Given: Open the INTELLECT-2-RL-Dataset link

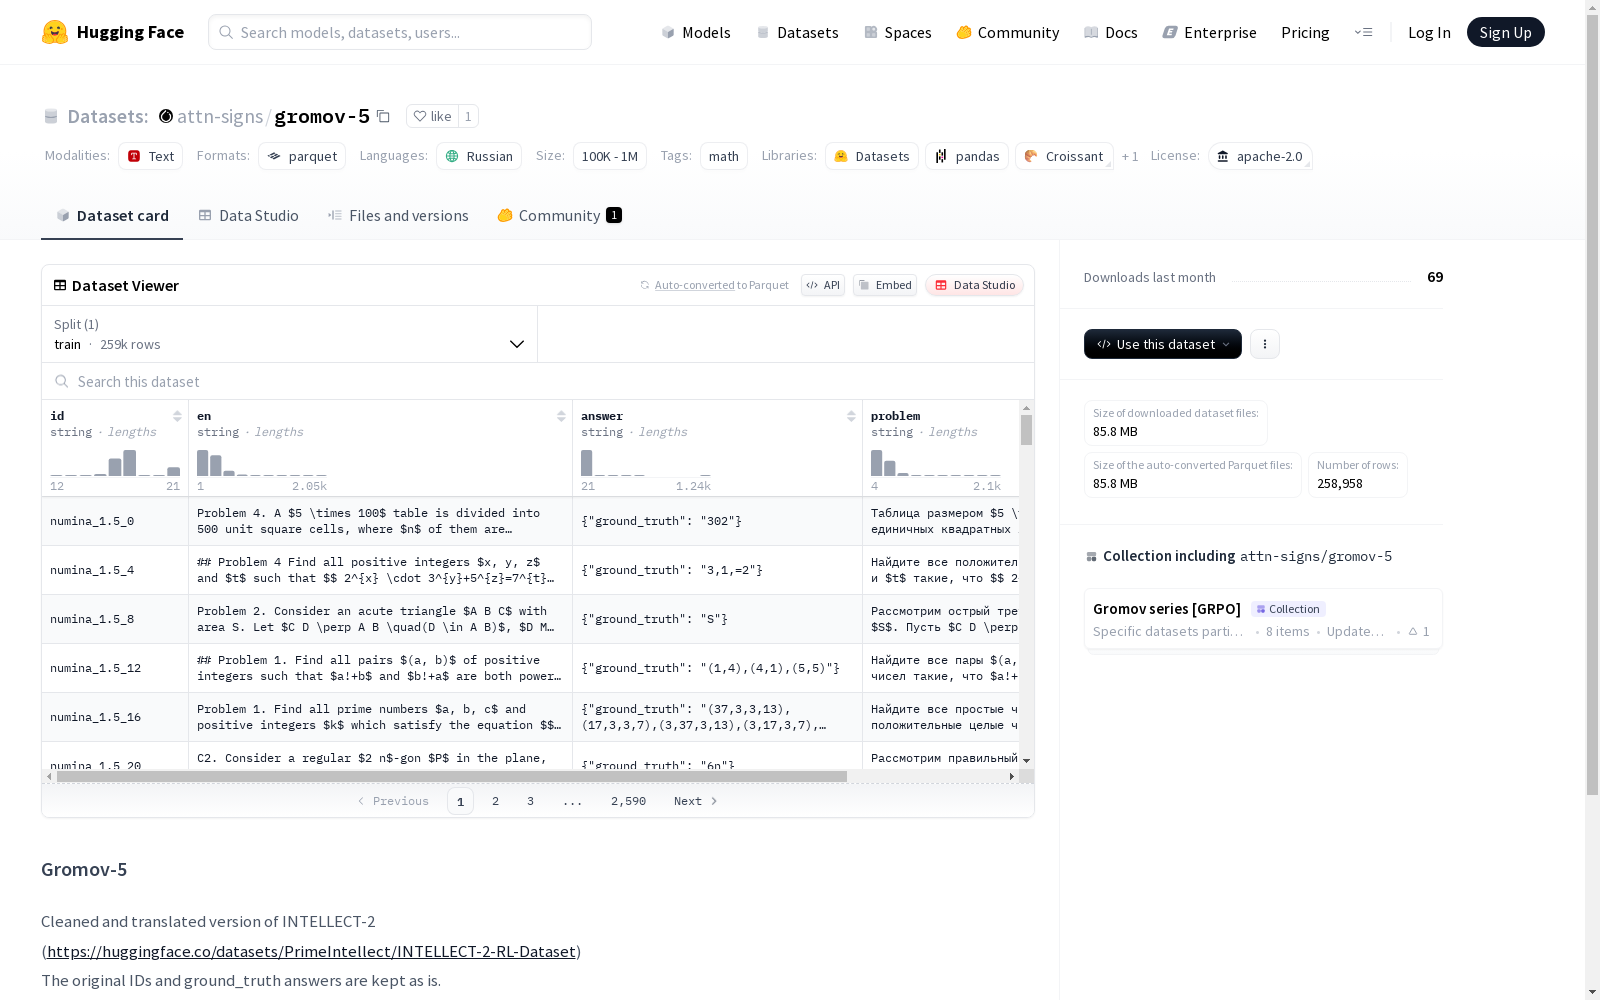Looking at the screenshot, I should pyautogui.click(x=311, y=951).
